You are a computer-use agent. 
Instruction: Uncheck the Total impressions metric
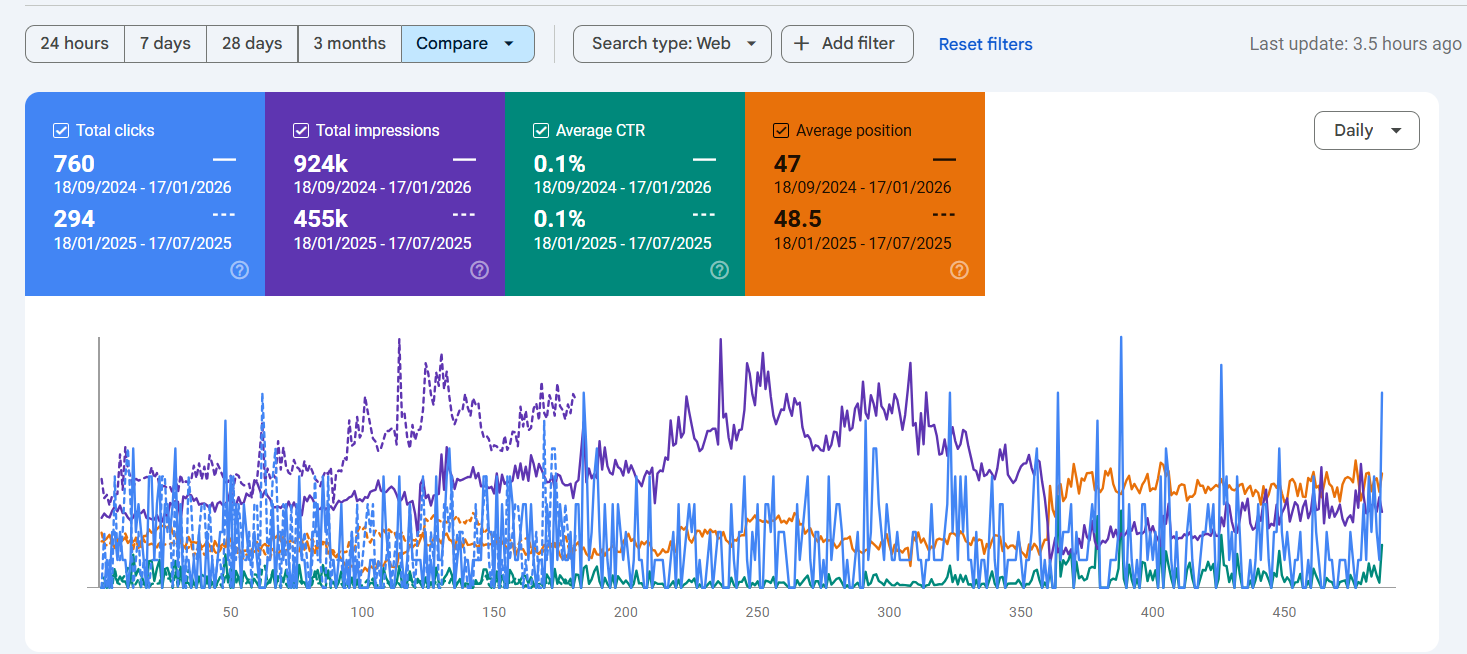point(301,130)
